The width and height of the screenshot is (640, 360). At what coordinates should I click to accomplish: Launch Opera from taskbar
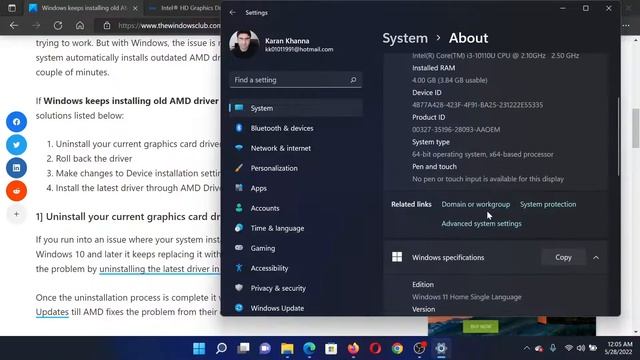(x=375, y=348)
